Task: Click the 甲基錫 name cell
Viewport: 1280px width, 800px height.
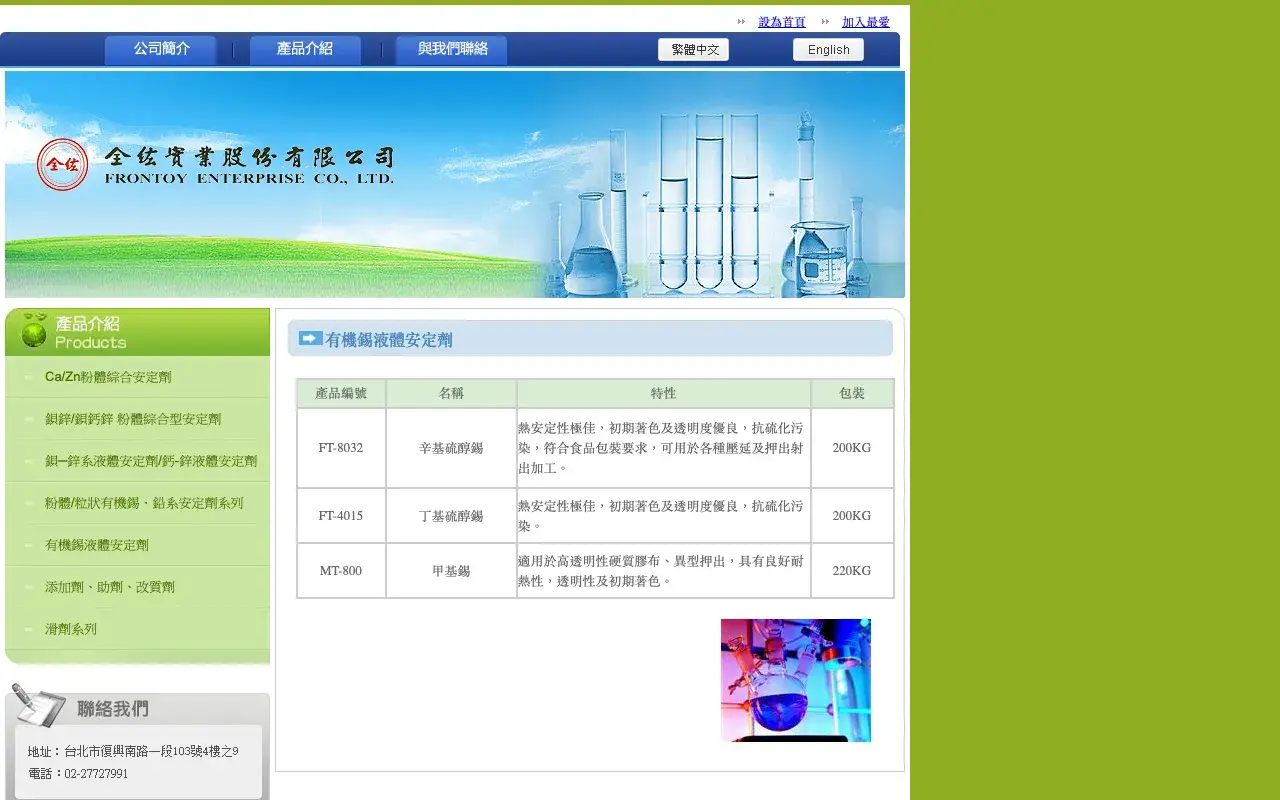Action: tap(451, 571)
